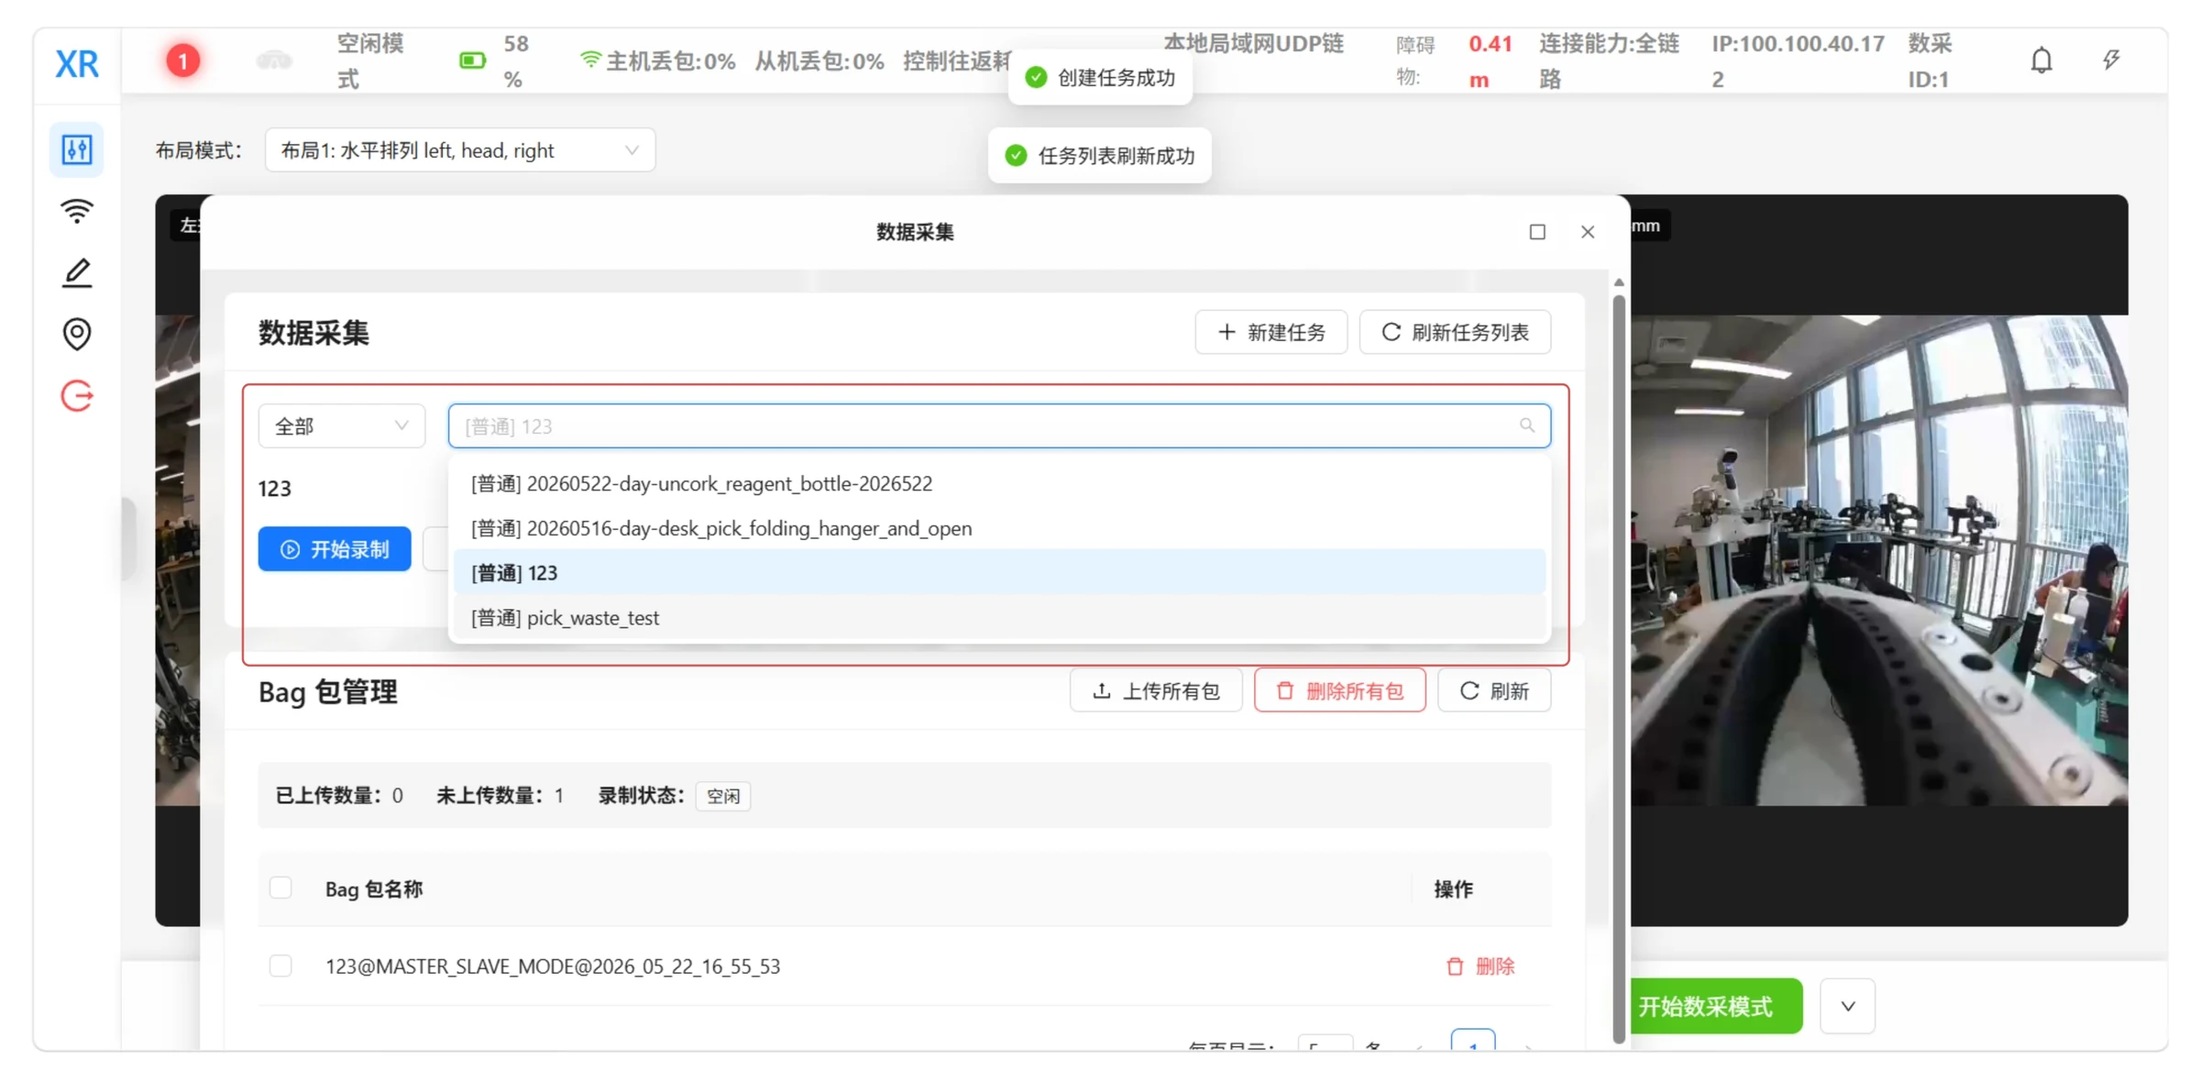Viewport: 2200px width, 1082px height.
Task: Open the 布局模式 layout dropdown
Action: pos(460,150)
